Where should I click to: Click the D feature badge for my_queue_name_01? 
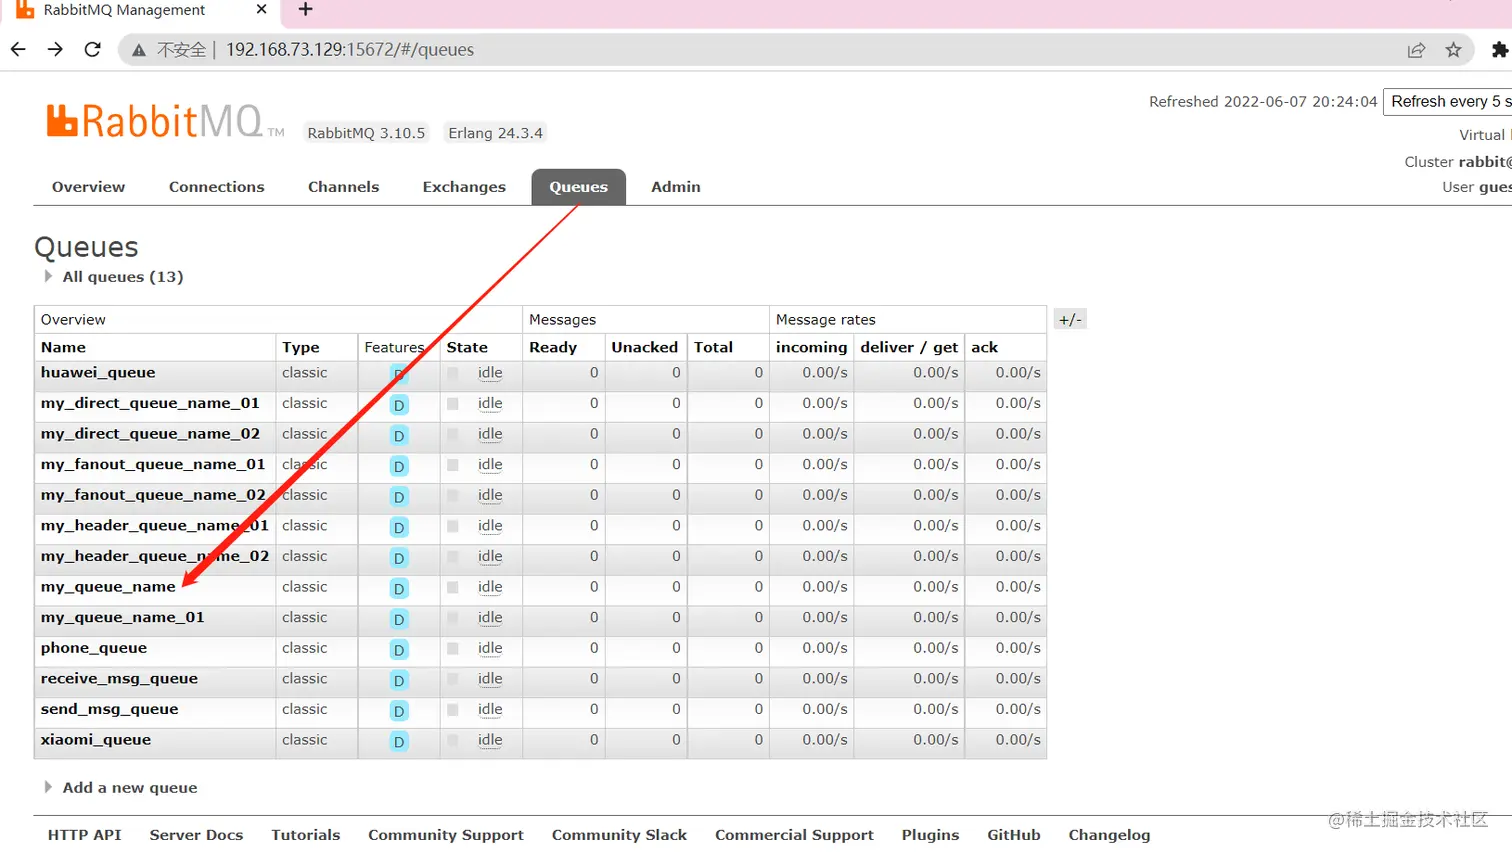(399, 619)
